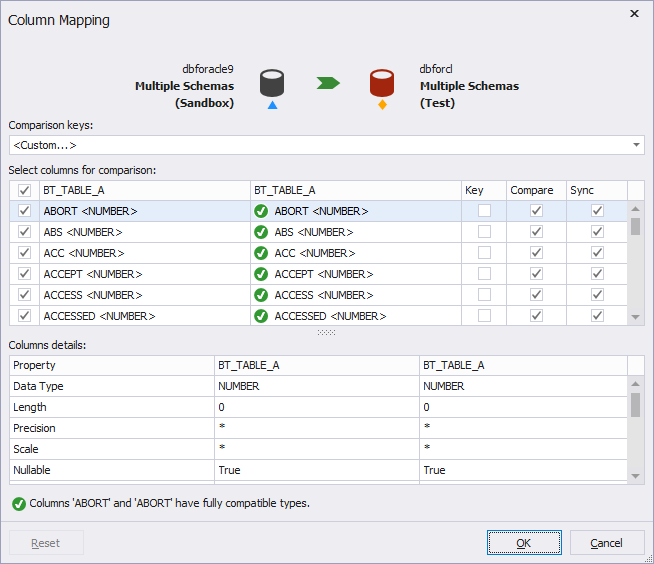Click the columns list scrollbar down arrow
654x564 pixels.
pos(636,317)
